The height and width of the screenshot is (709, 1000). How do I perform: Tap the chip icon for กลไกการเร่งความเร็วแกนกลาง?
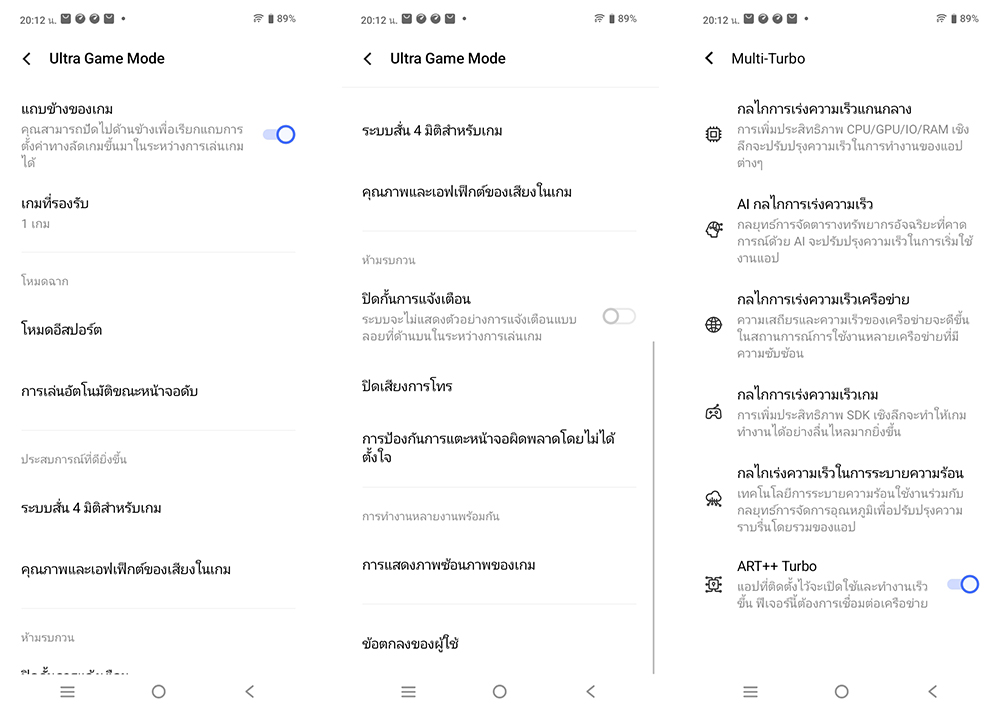[714, 134]
